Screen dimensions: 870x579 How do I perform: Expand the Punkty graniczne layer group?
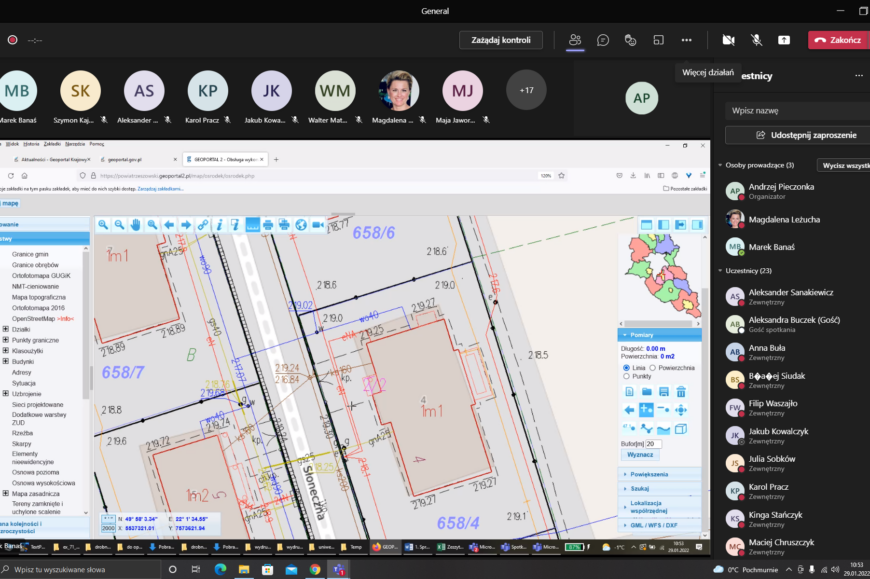6,339
